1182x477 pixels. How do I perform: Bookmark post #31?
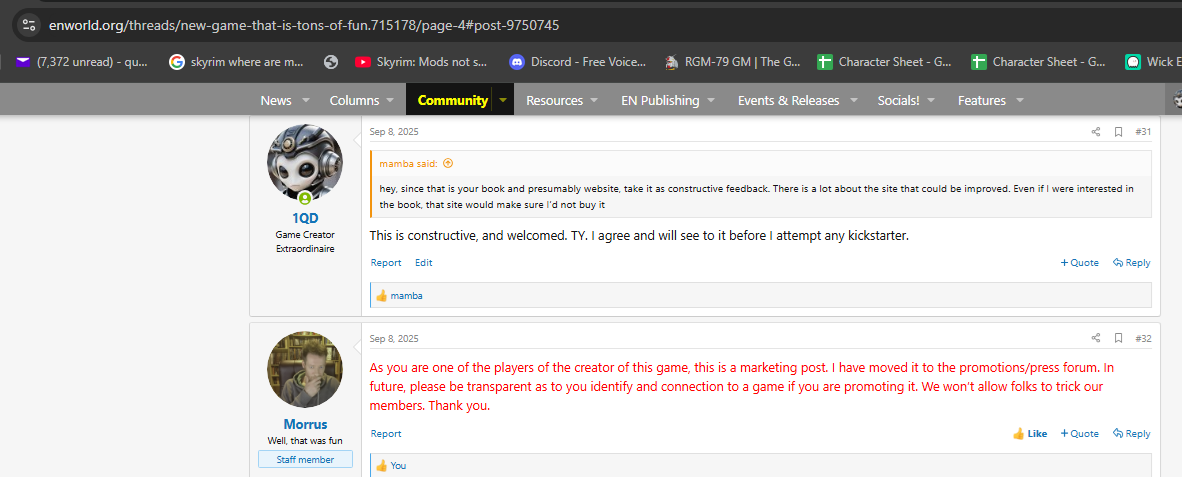pos(1118,132)
